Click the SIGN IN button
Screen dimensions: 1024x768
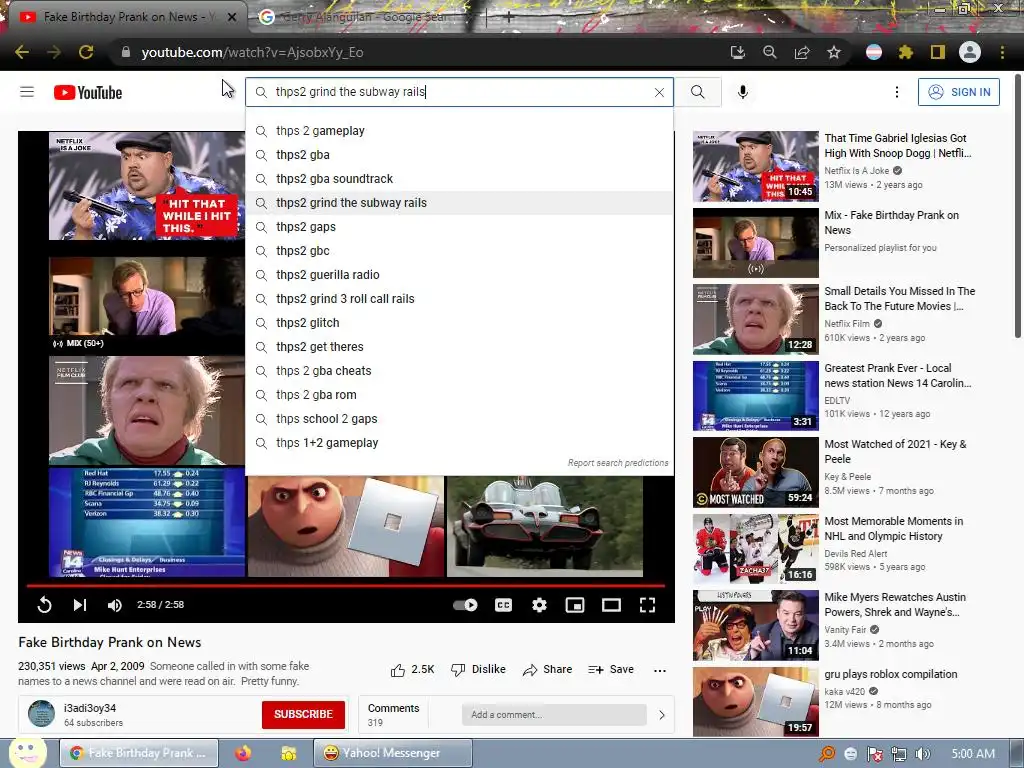959,92
